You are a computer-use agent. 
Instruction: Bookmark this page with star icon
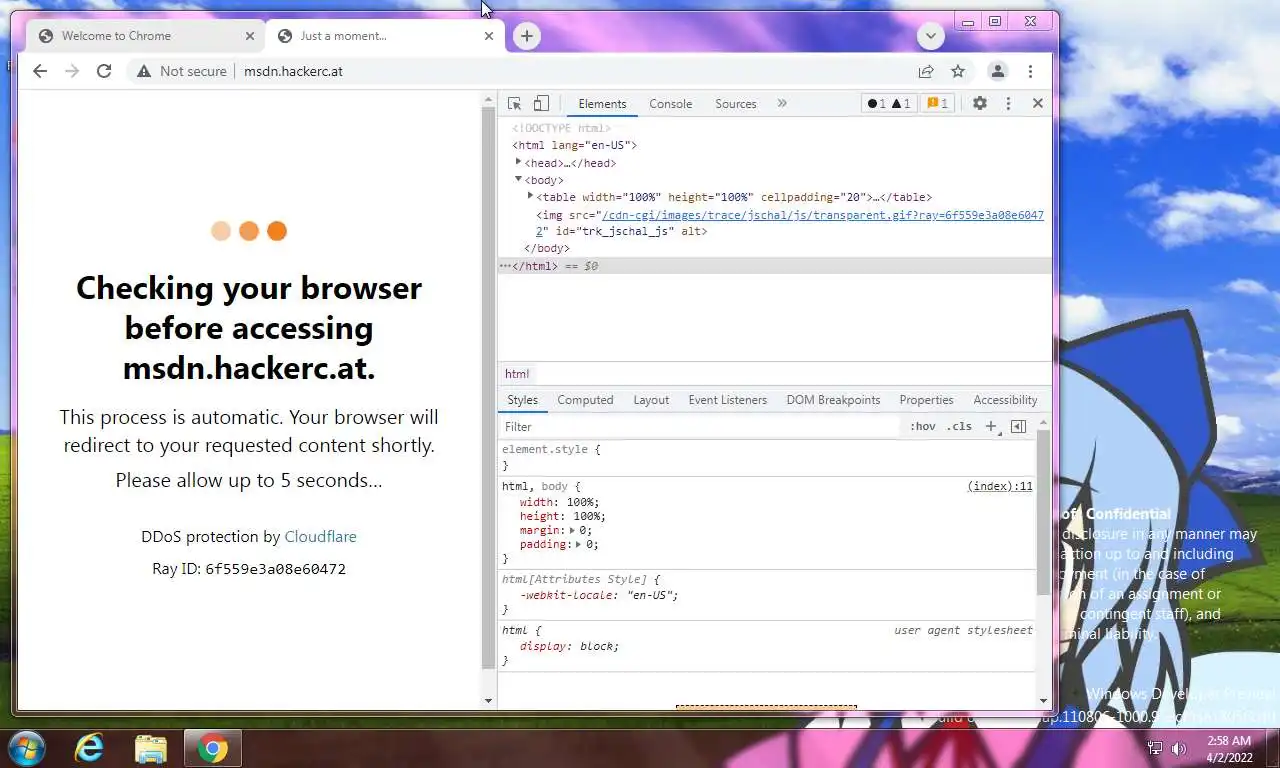(x=958, y=71)
